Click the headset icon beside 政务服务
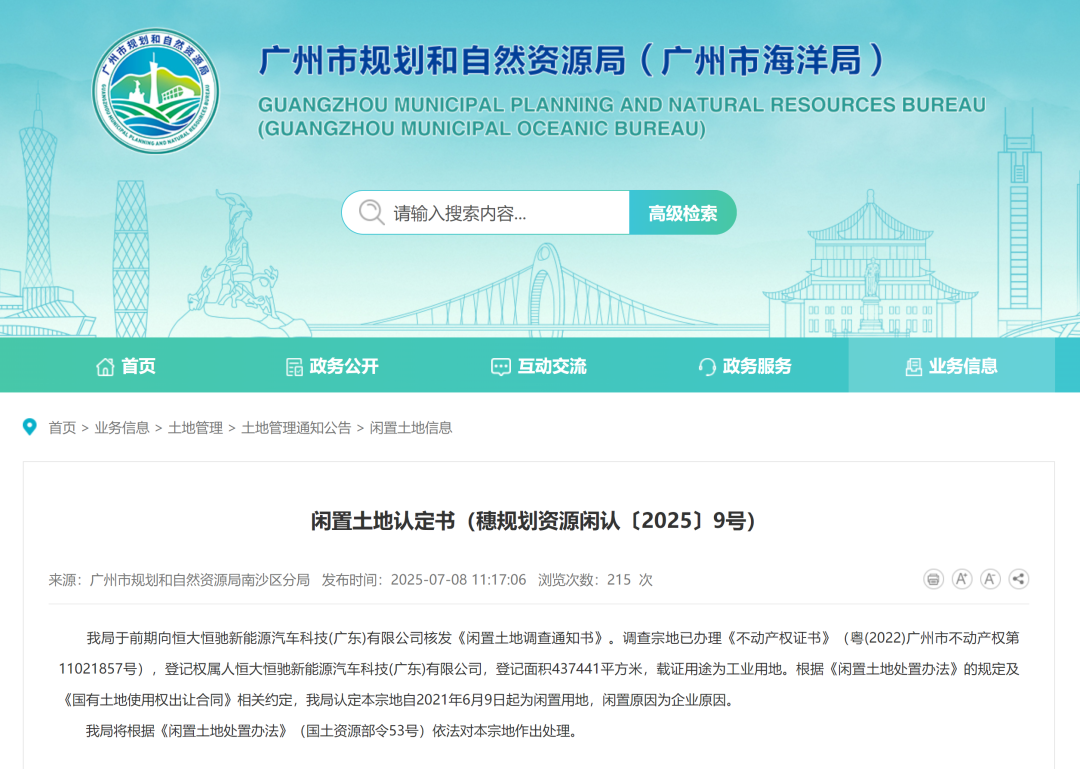This screenshot has width=1080, height=769. click(707, 367)
